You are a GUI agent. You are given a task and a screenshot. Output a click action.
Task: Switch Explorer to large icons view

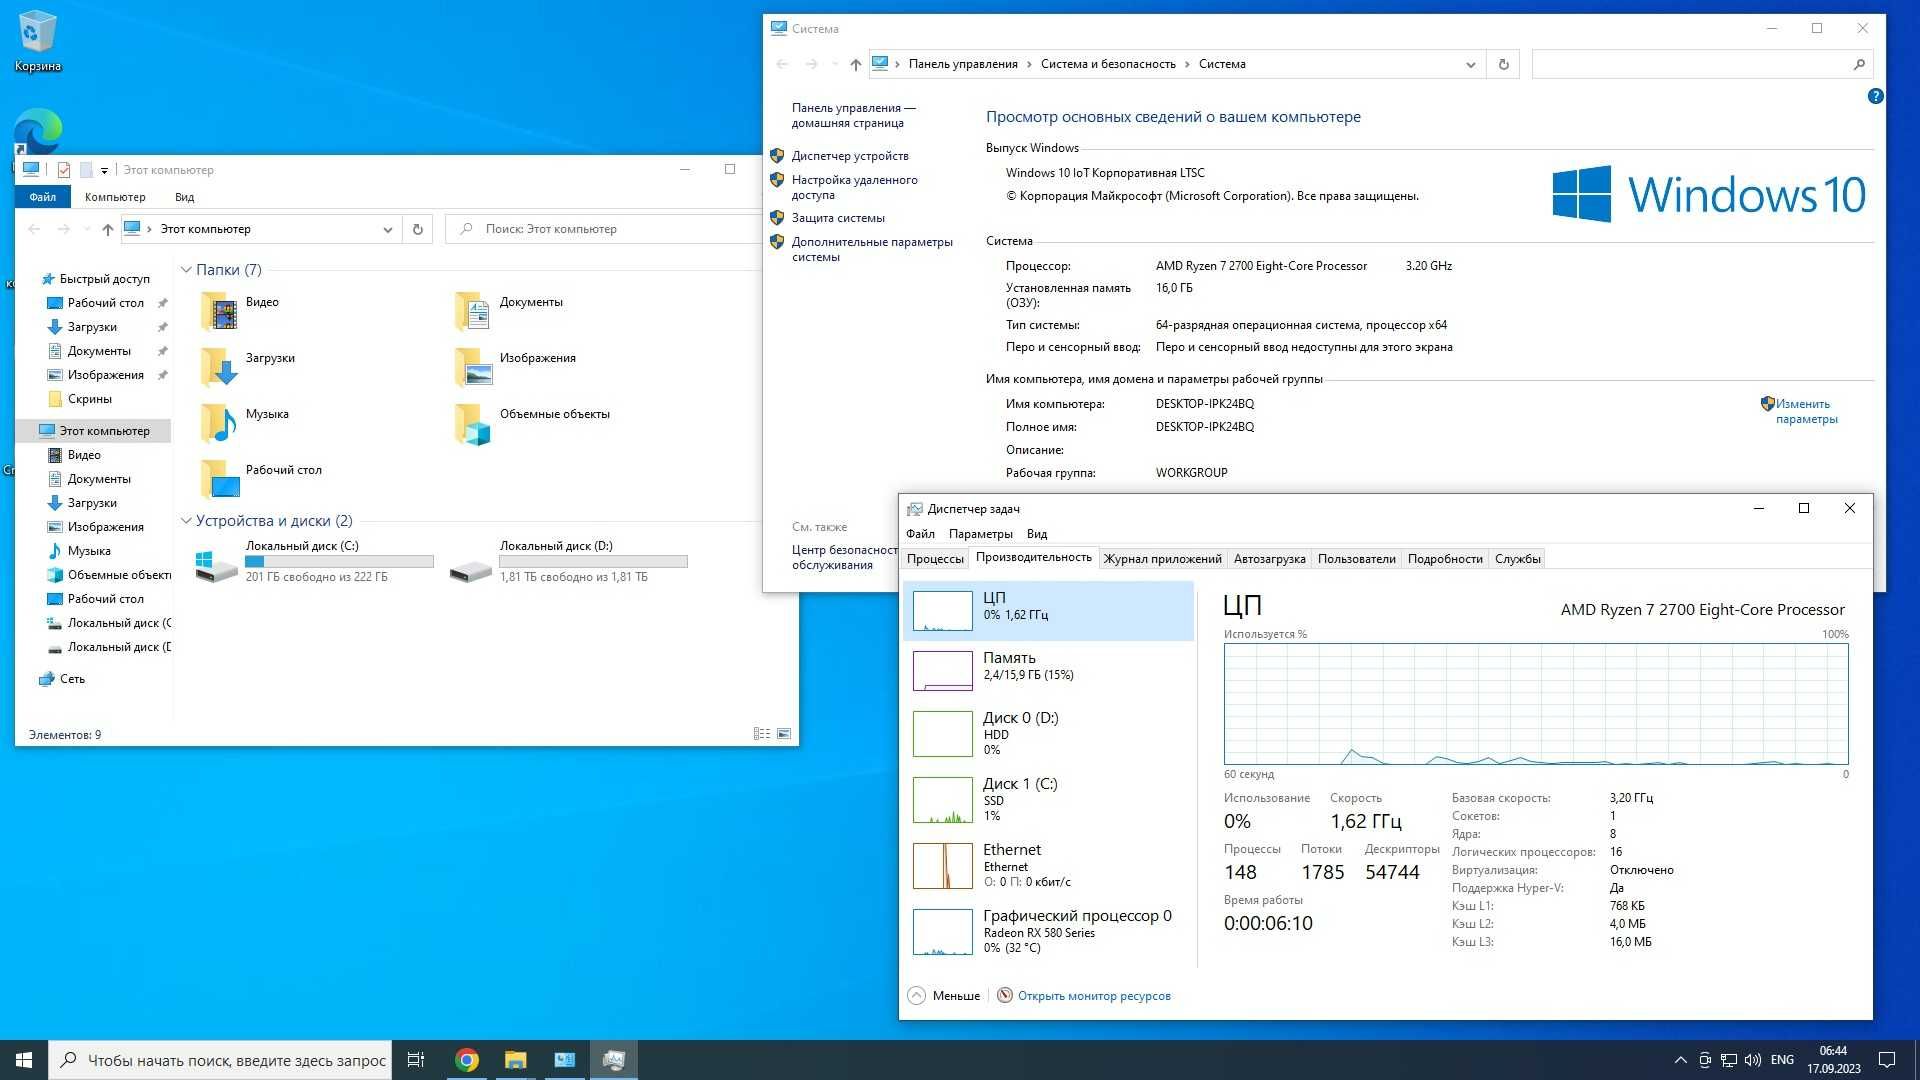tap(784, 734)
